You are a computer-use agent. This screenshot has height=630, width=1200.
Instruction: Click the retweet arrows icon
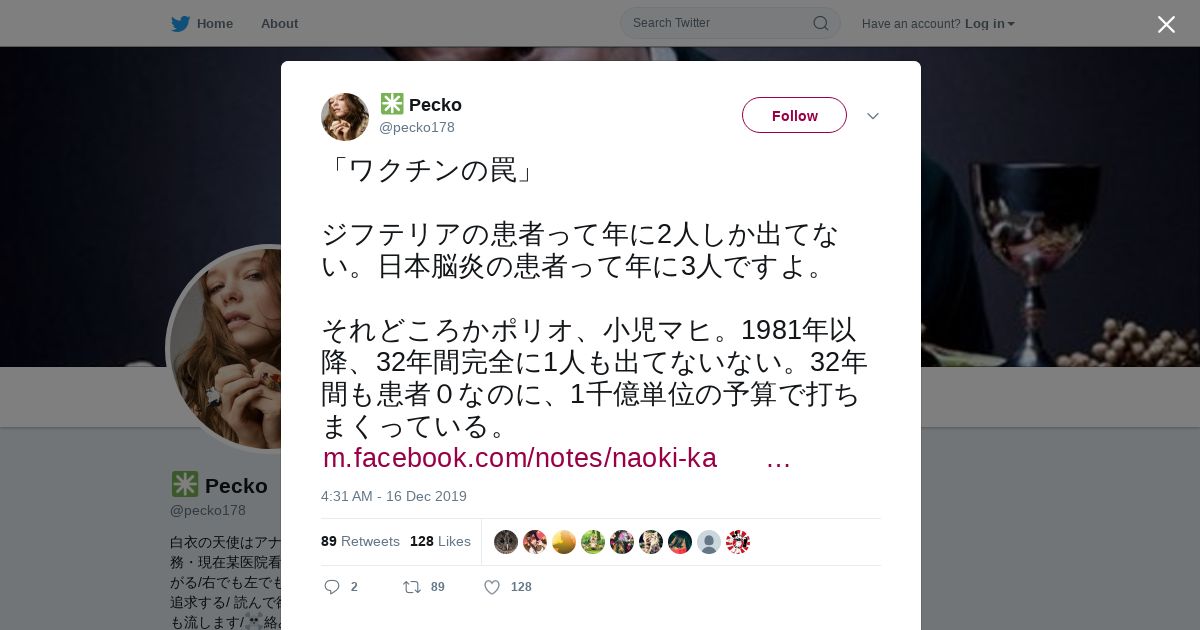pyautogui.click(x=411, y=587)
